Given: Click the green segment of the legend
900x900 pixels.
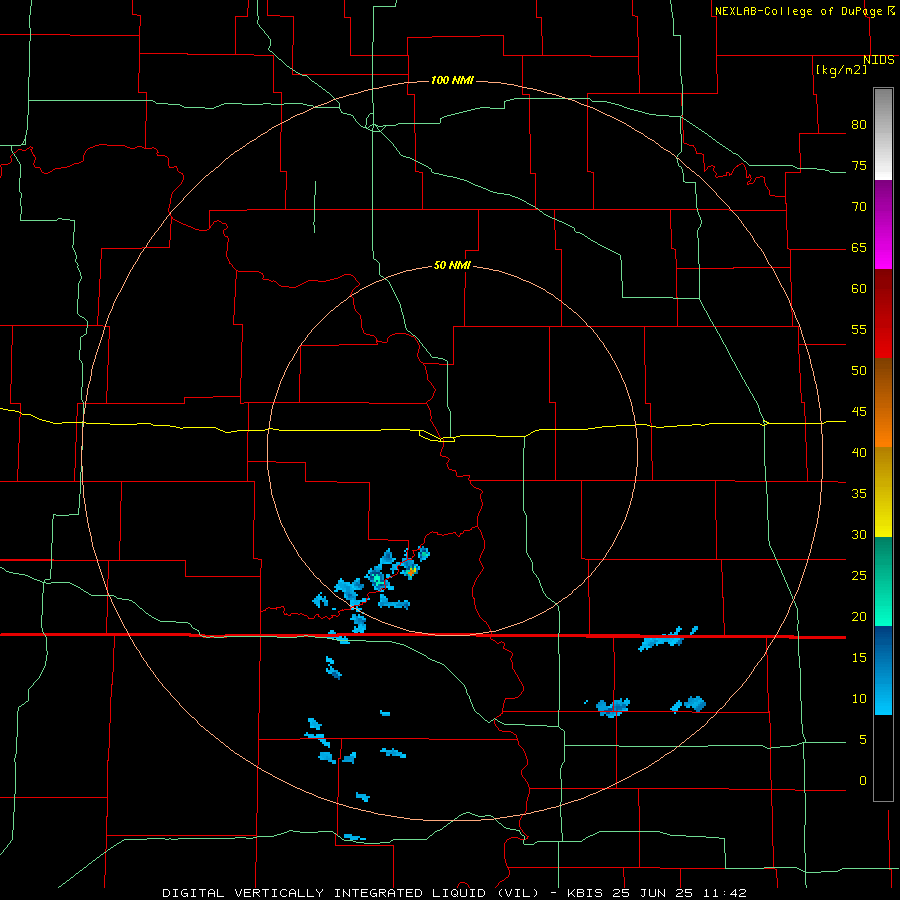Looking at the screenshot, I should [883, 581].
